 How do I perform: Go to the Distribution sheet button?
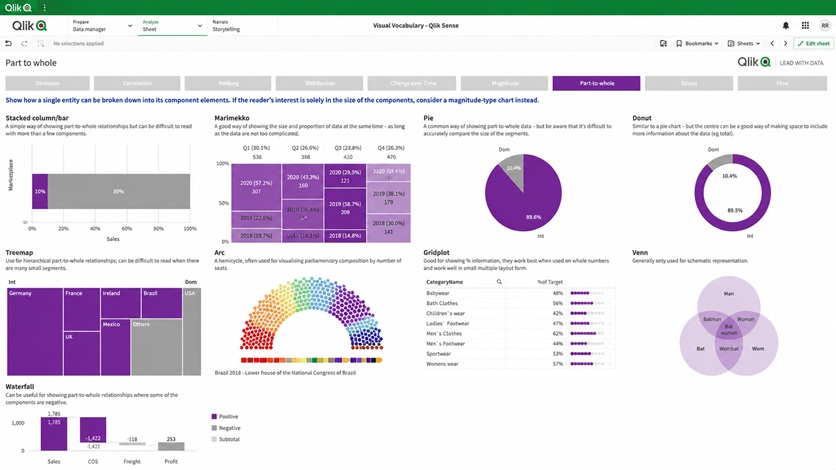click(x=319, y=83)
